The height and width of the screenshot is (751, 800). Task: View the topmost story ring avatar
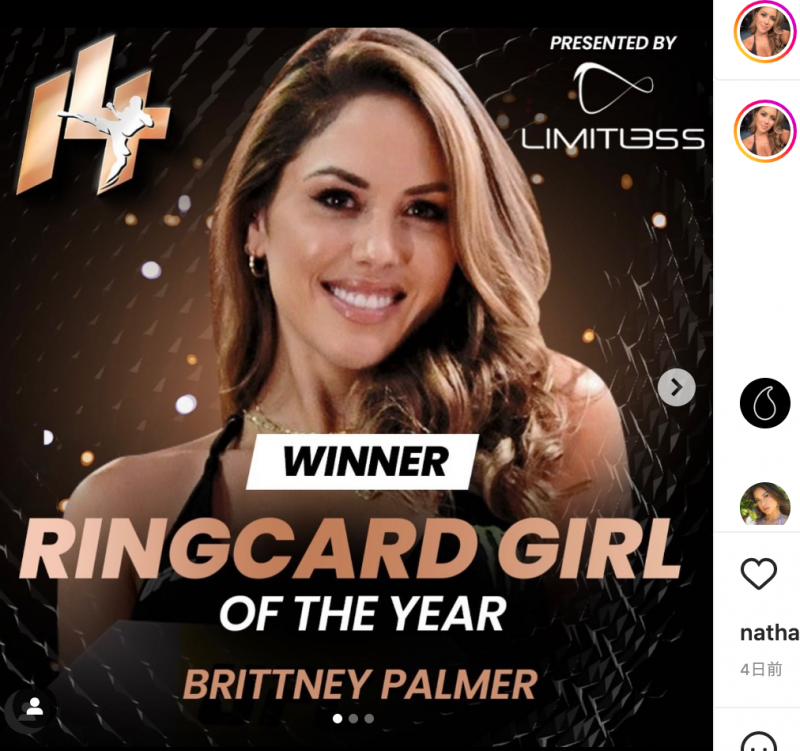[765, 31]
